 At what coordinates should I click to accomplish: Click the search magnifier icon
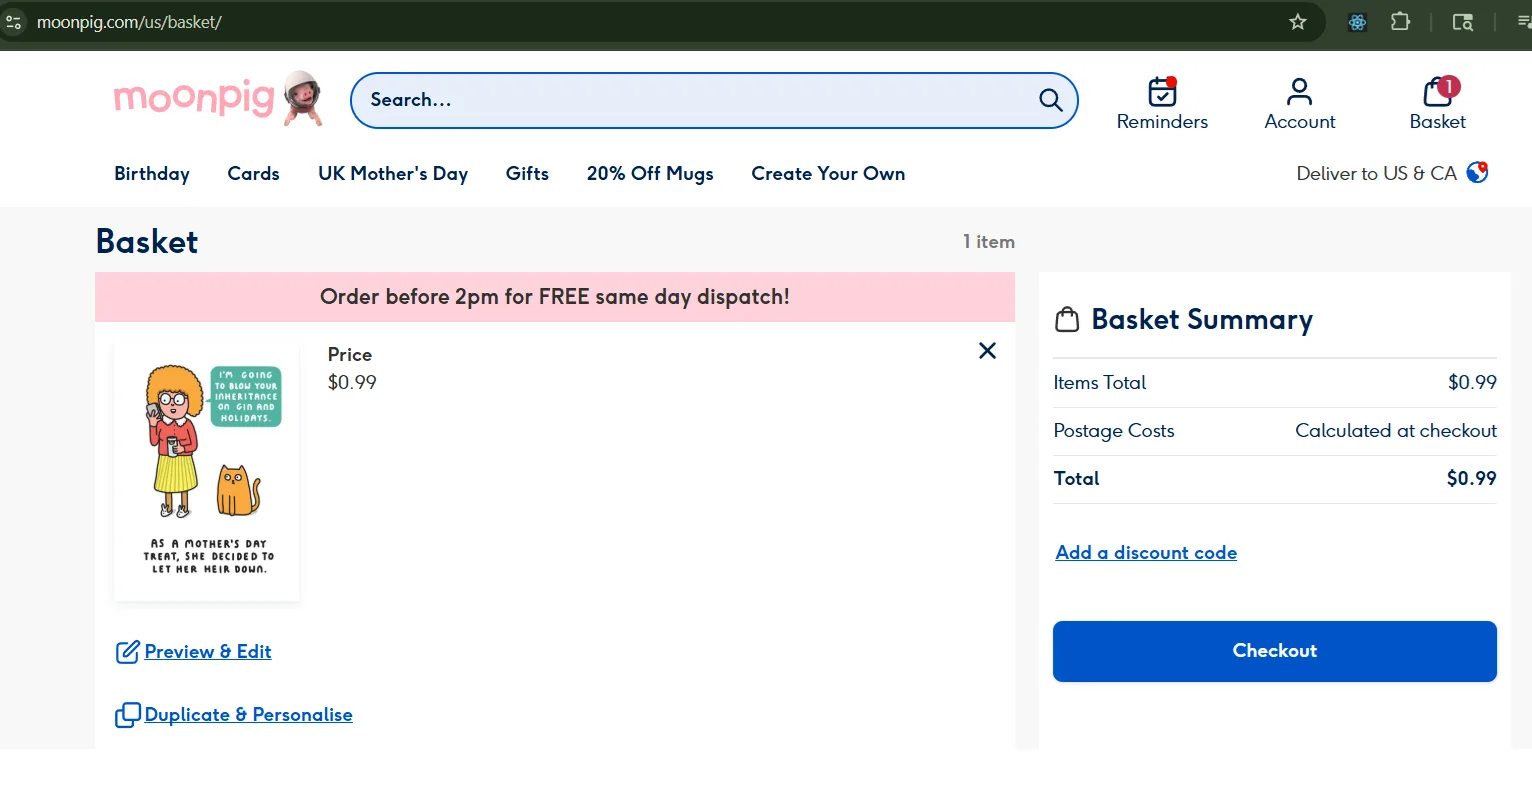coord(1050,100)
